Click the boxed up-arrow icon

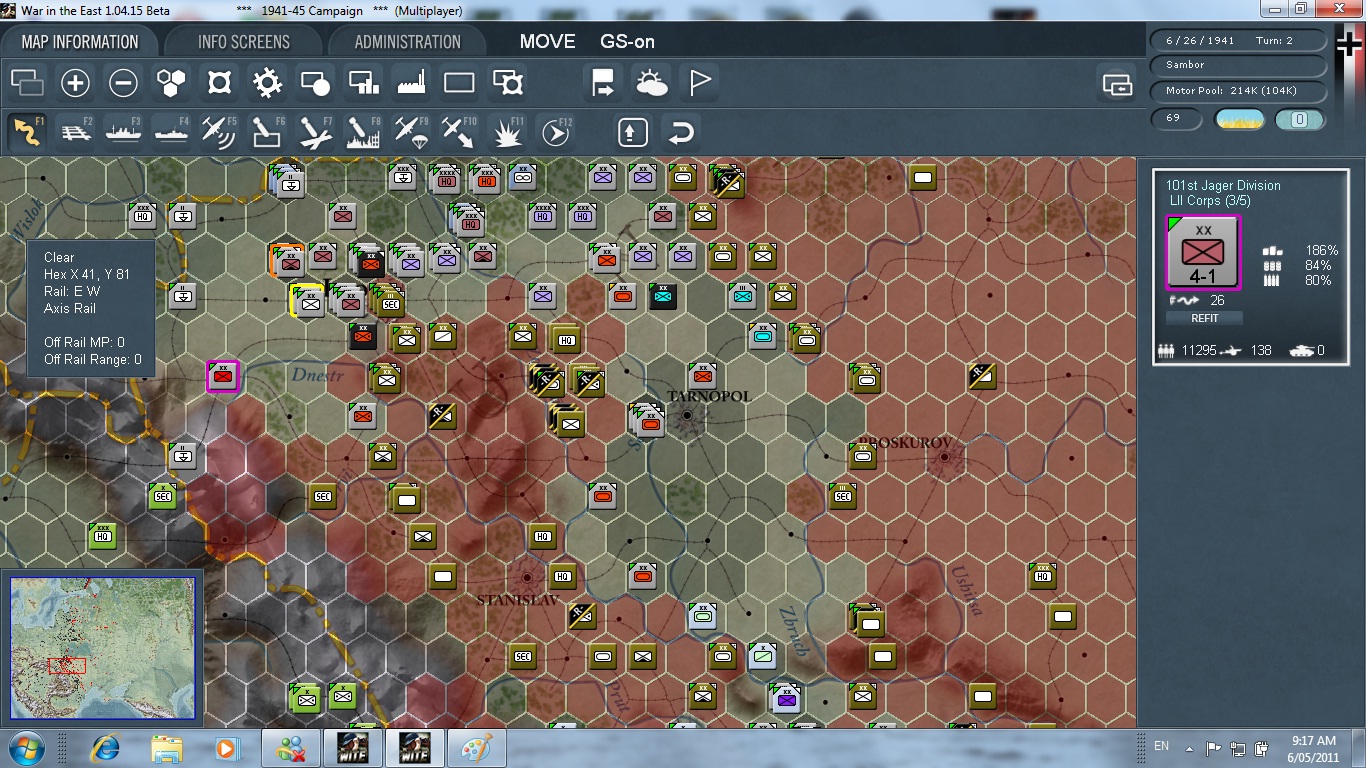[632, 132]
